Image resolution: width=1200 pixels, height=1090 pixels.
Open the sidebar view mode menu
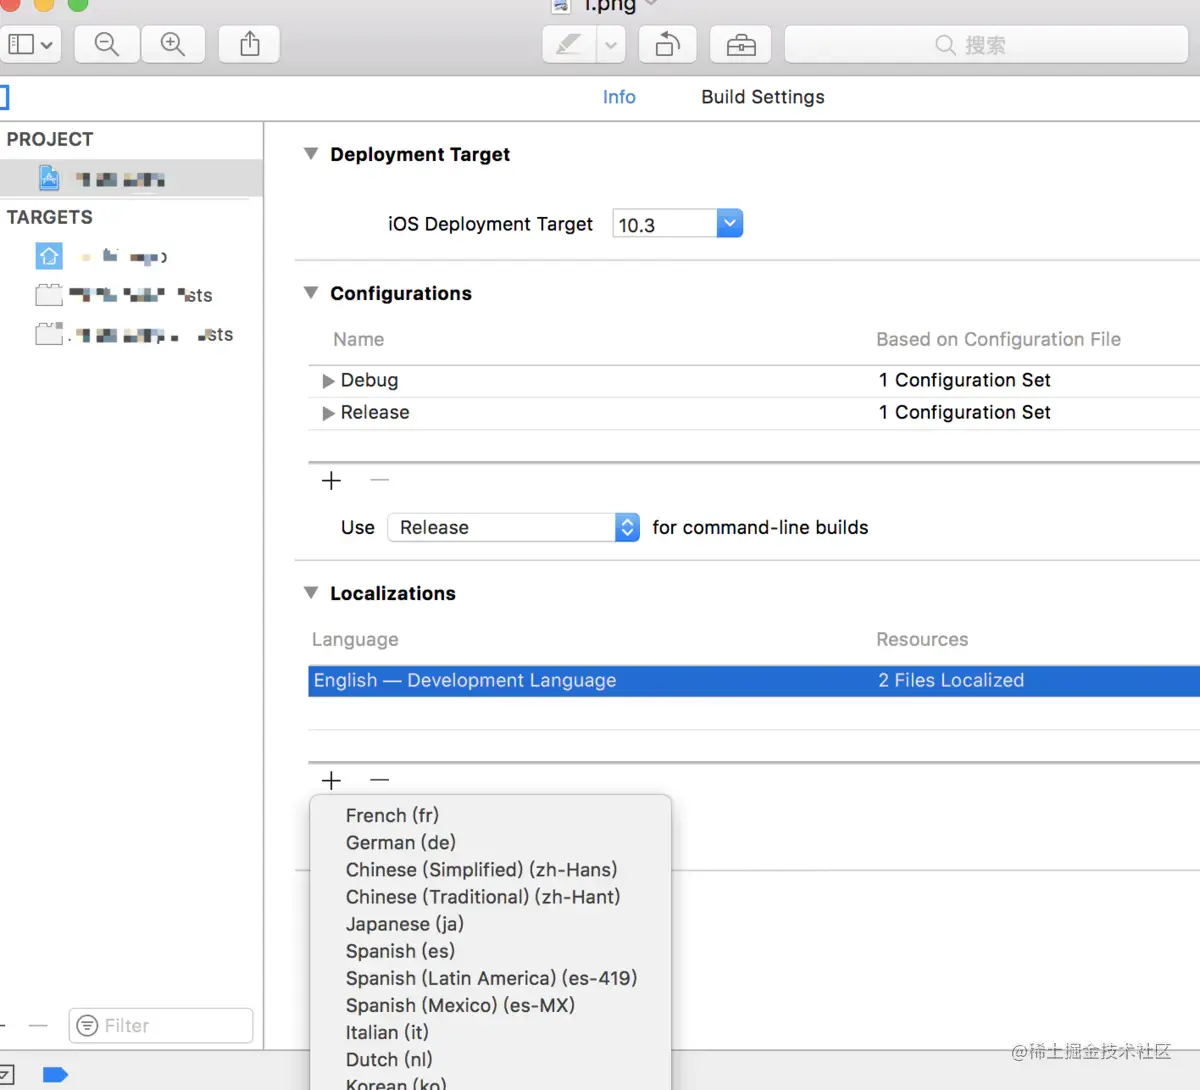click(x=30, y=44)
